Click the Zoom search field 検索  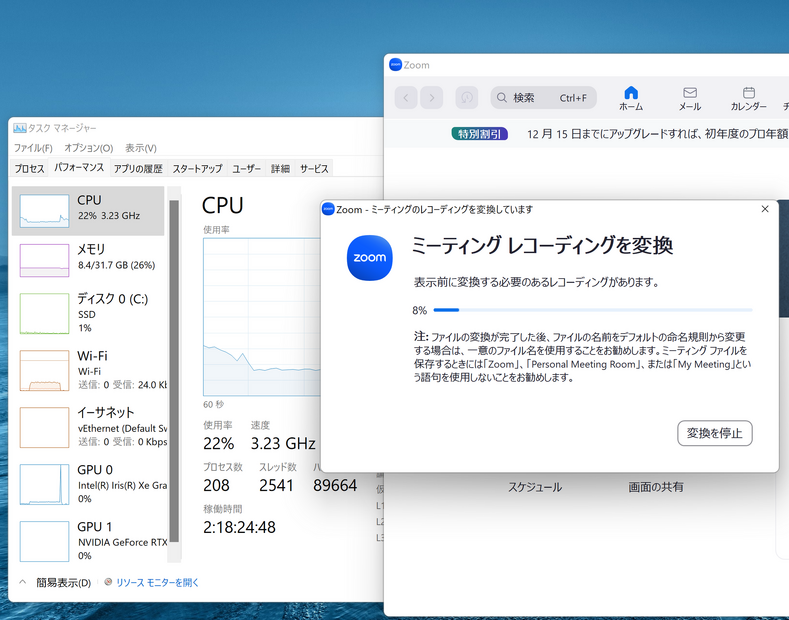[x=543, y=98]
